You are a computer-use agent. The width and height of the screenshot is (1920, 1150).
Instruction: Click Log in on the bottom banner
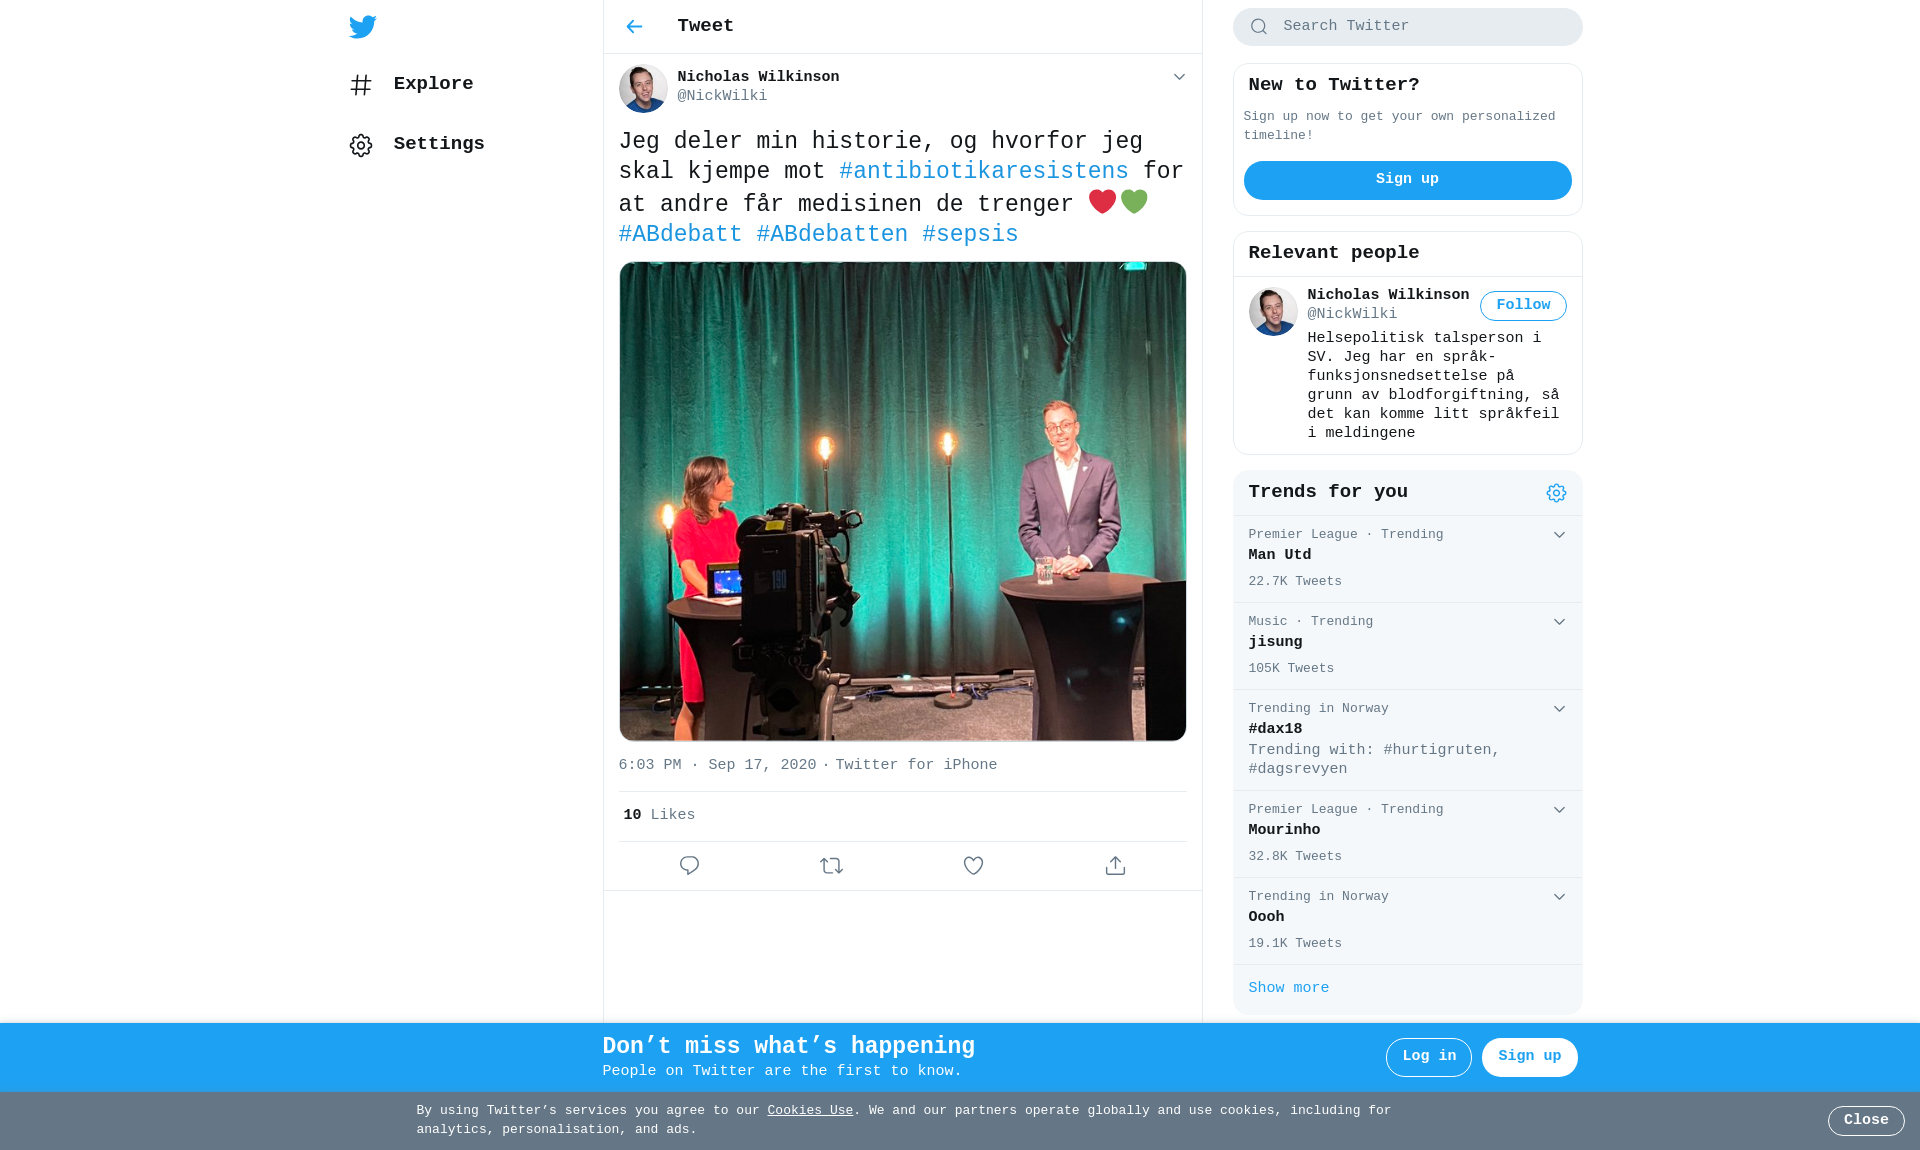click(x=1428, y=1057)
